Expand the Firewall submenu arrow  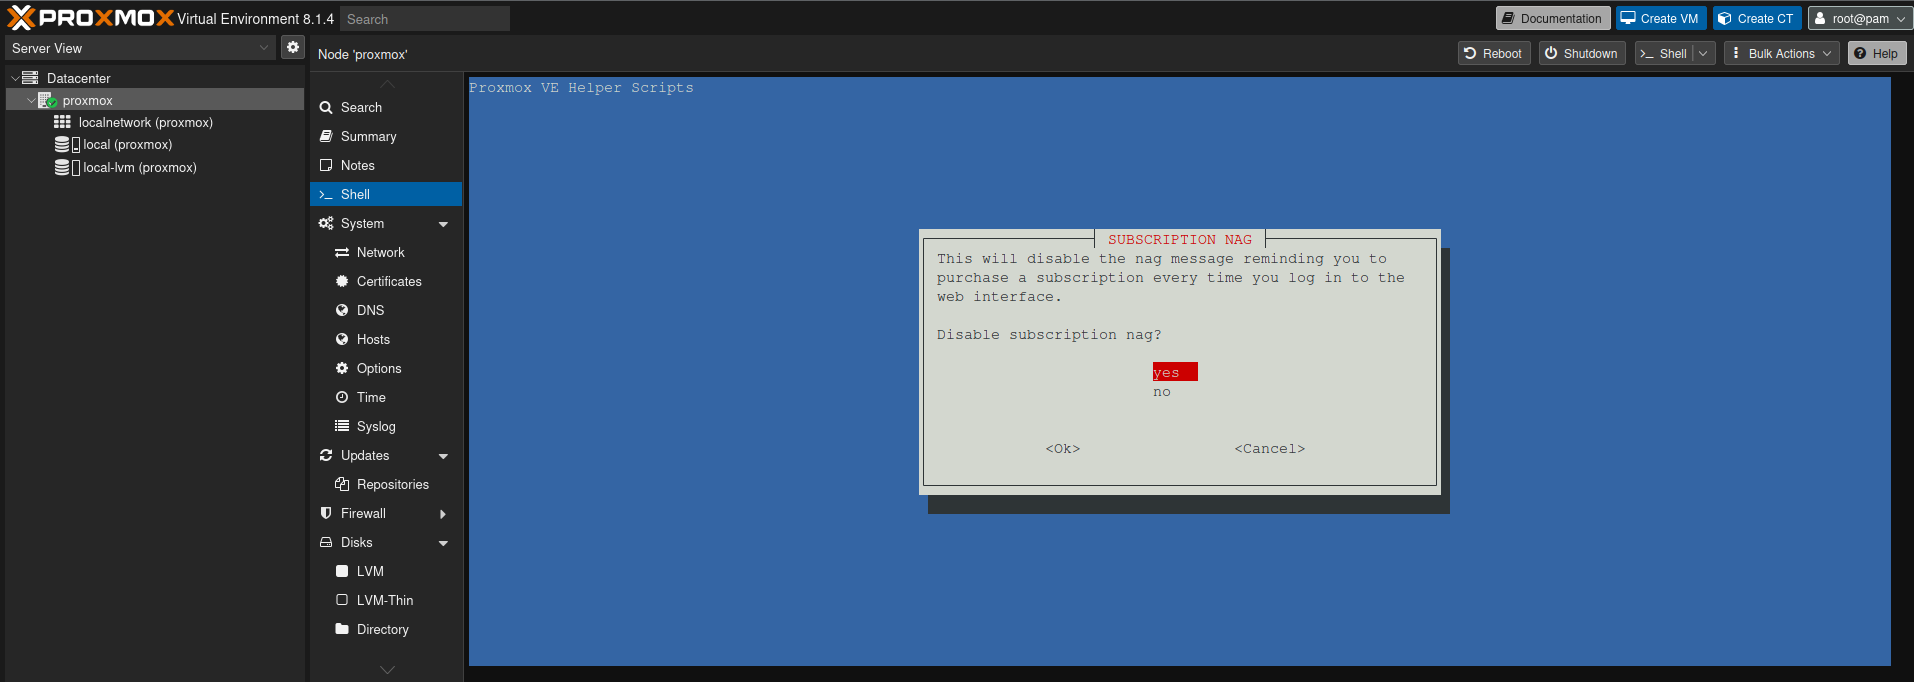443,514
